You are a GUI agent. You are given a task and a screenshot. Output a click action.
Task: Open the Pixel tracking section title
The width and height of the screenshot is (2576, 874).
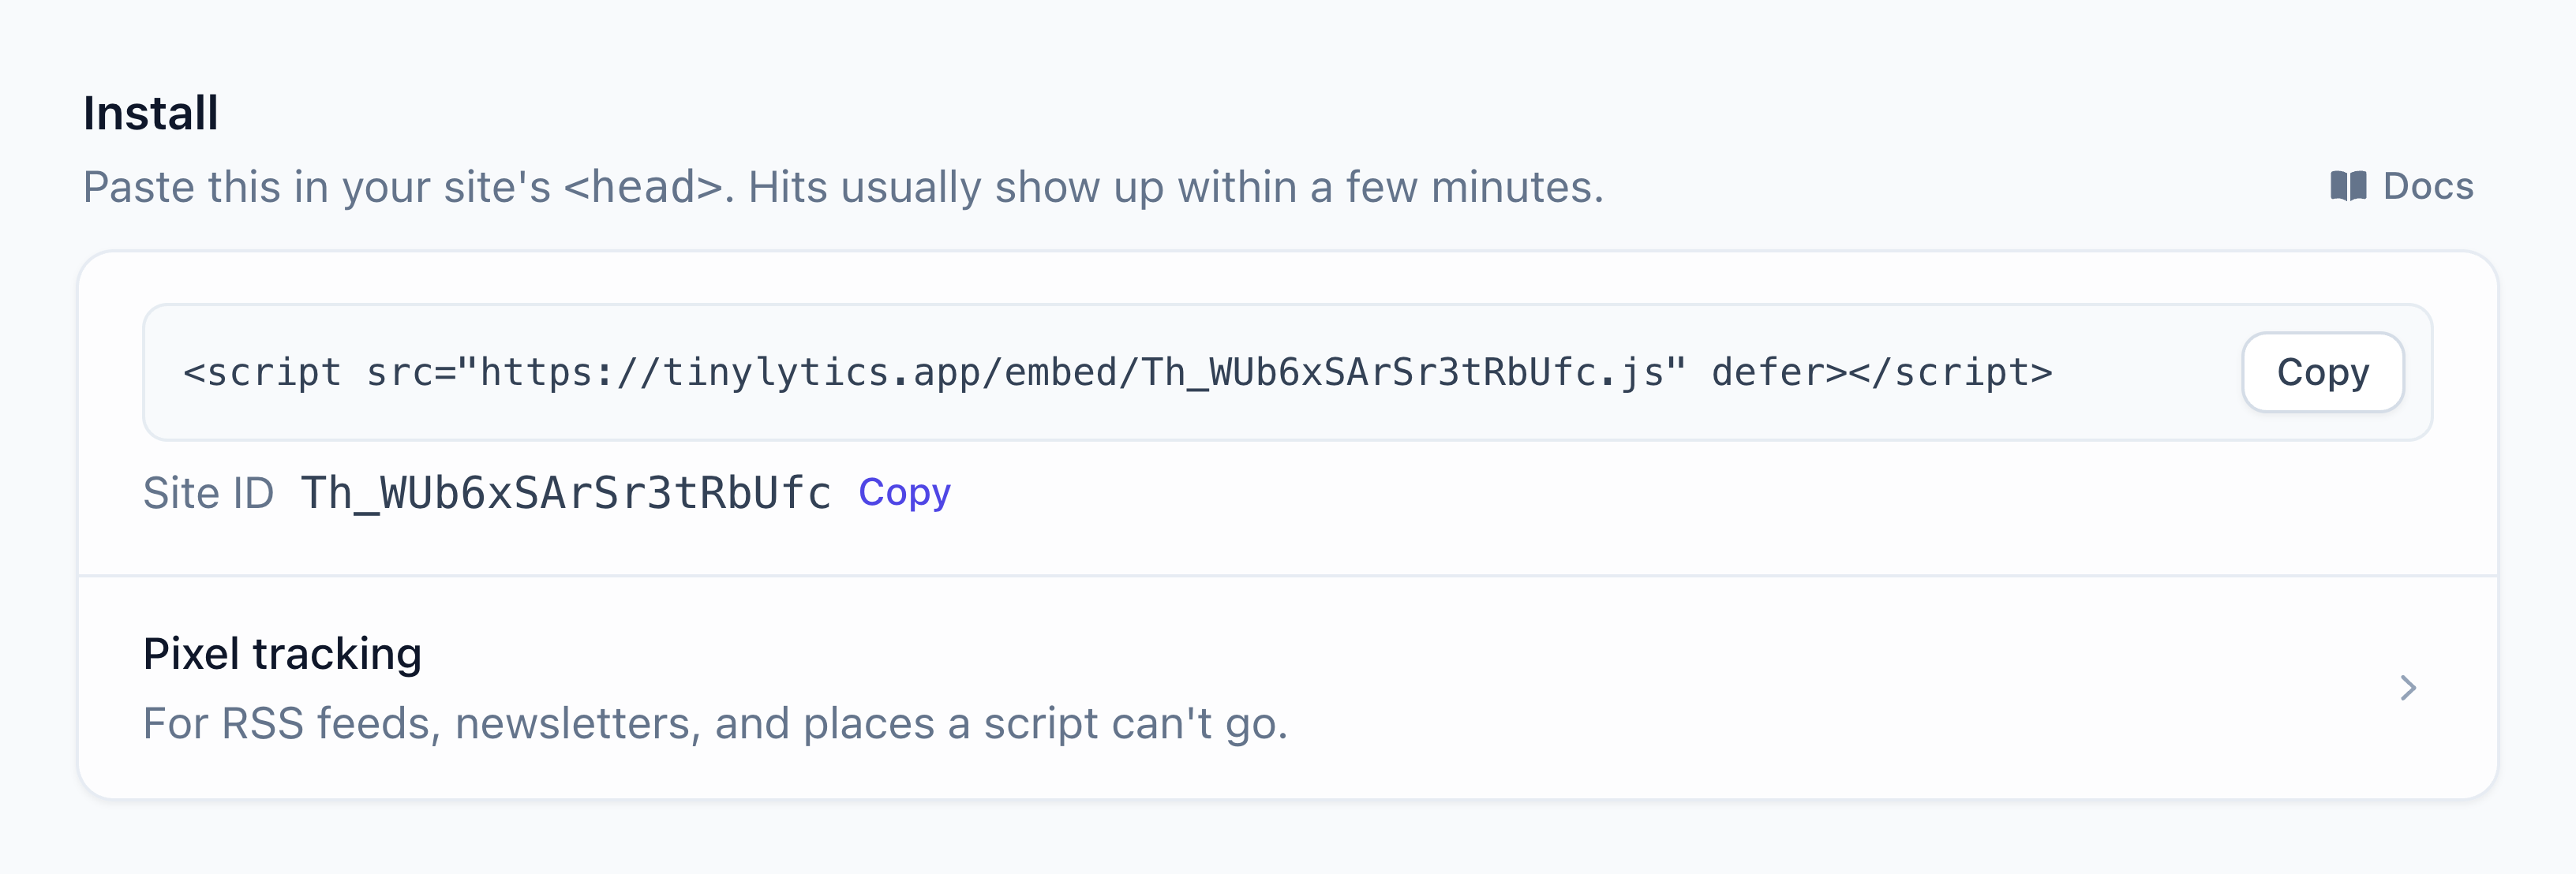(x=282, y=654)
